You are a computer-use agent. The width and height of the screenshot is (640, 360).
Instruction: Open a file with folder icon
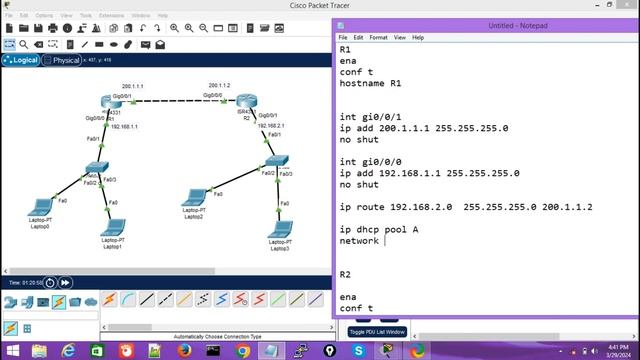point(24,28)
